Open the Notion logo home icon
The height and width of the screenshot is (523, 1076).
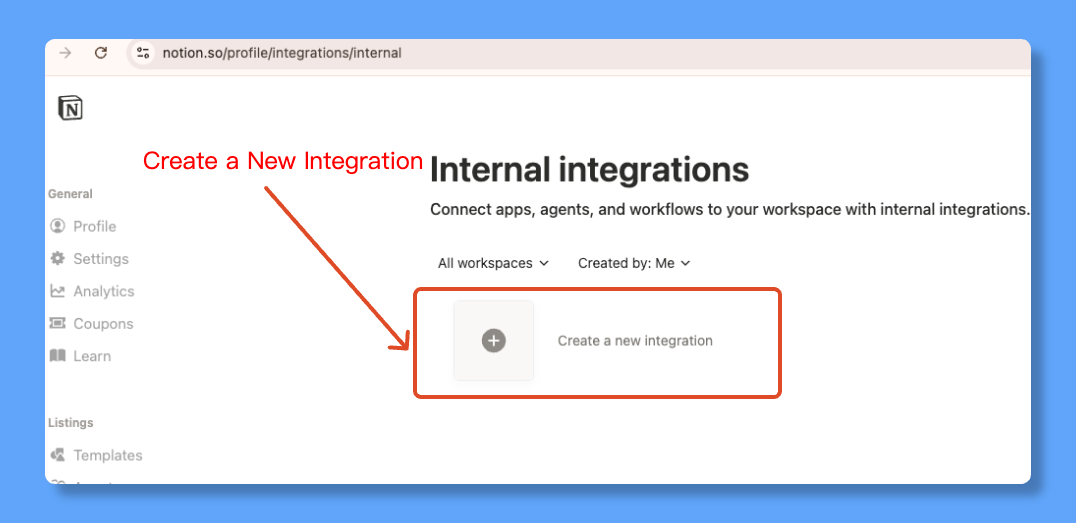coord(70,108)
